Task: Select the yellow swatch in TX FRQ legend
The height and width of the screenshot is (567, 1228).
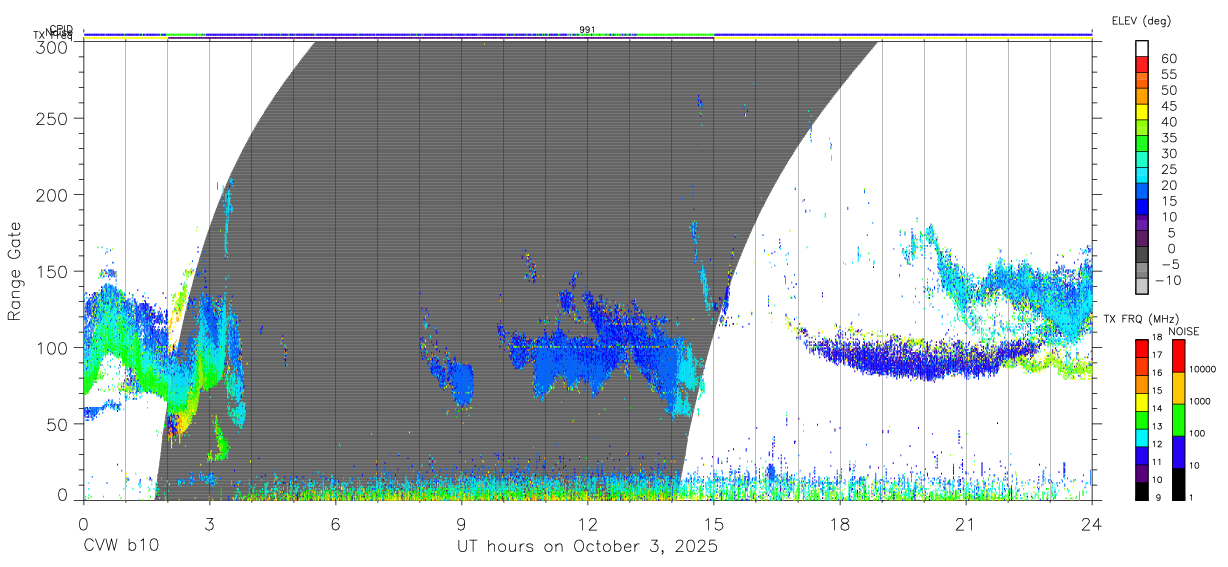Action: (1142, 402)
